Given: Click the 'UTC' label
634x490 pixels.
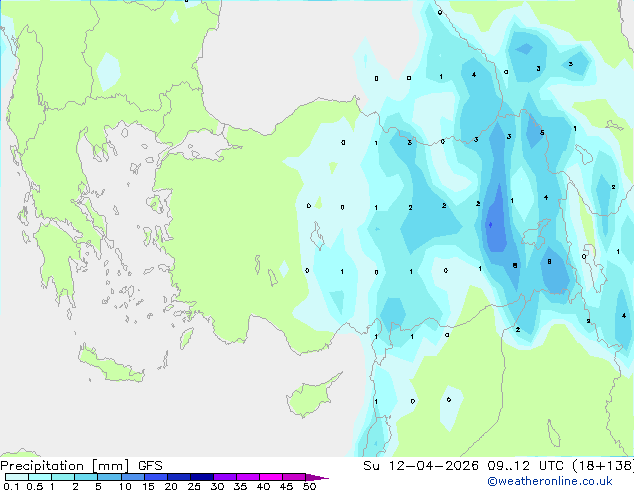Looking at the screenshot, I should [551, 466].
